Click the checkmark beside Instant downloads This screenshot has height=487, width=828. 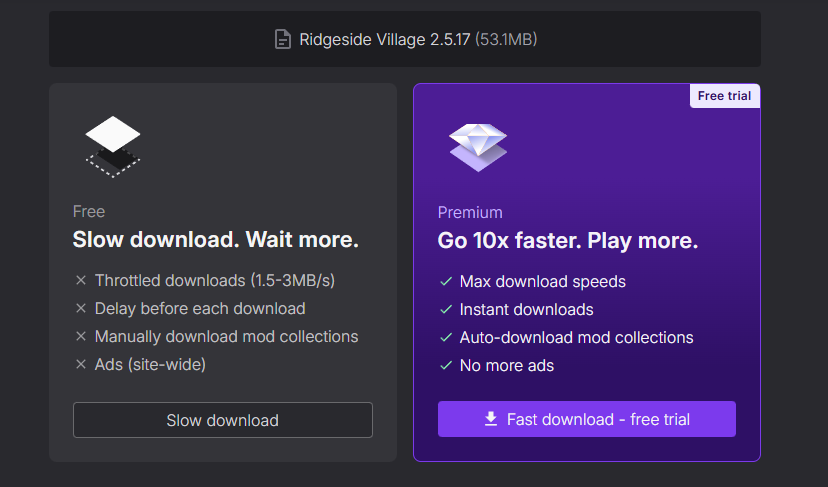(446, 310)
